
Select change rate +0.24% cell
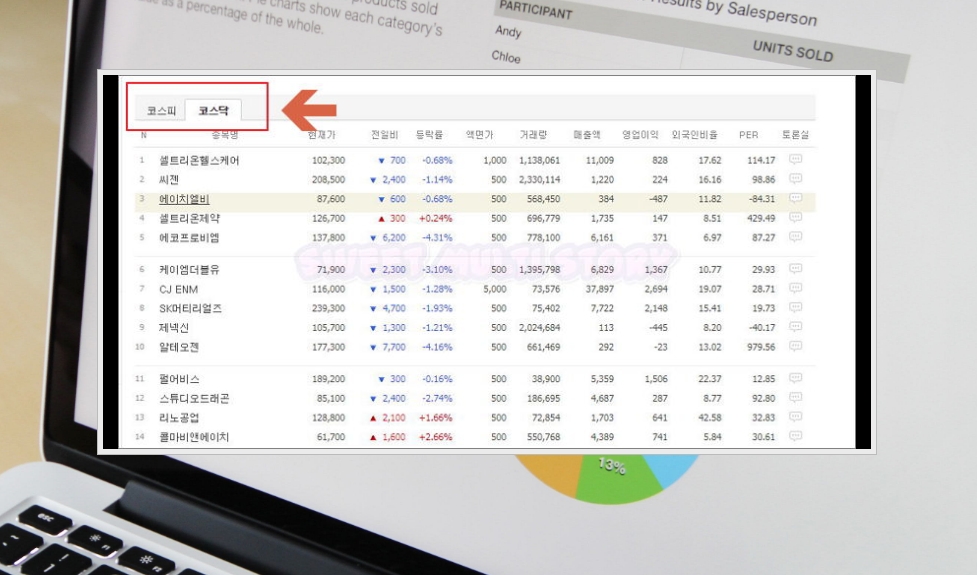coord(436,218)
